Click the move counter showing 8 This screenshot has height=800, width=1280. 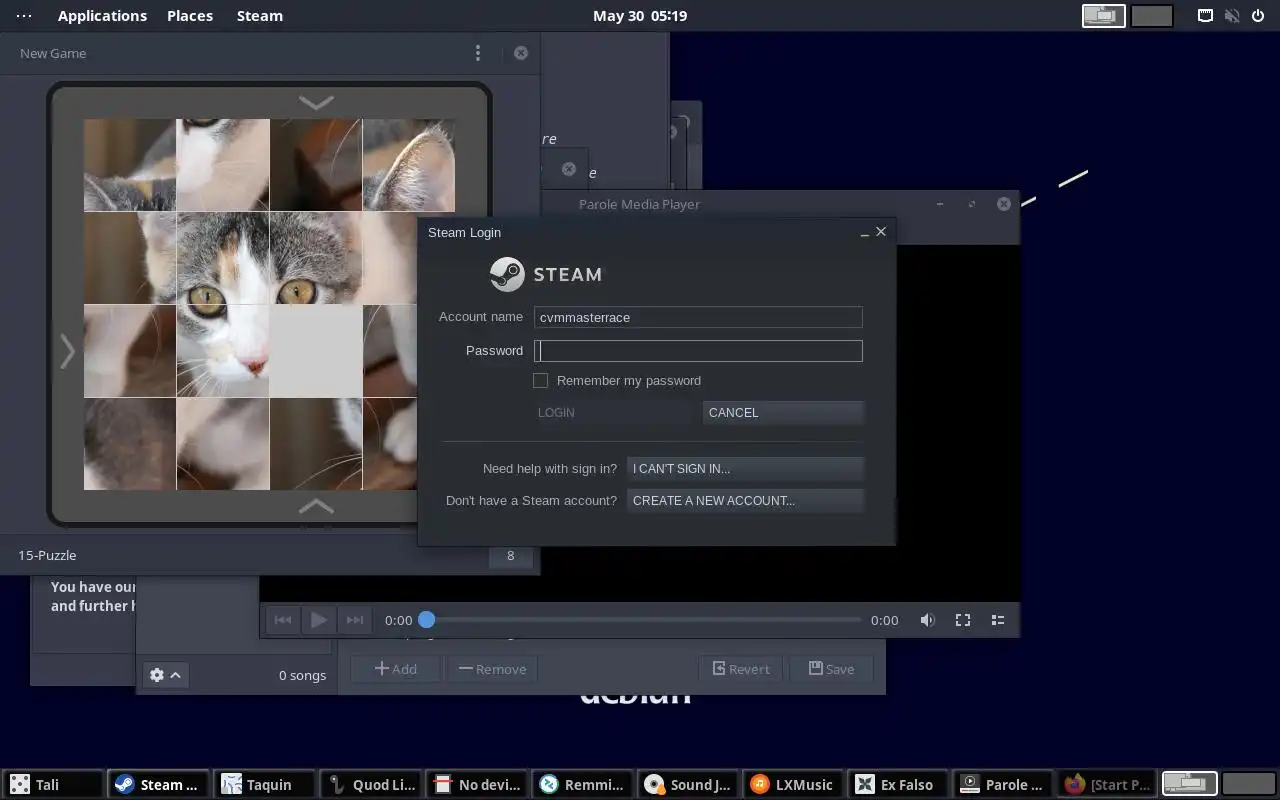[x=510, y=555]
